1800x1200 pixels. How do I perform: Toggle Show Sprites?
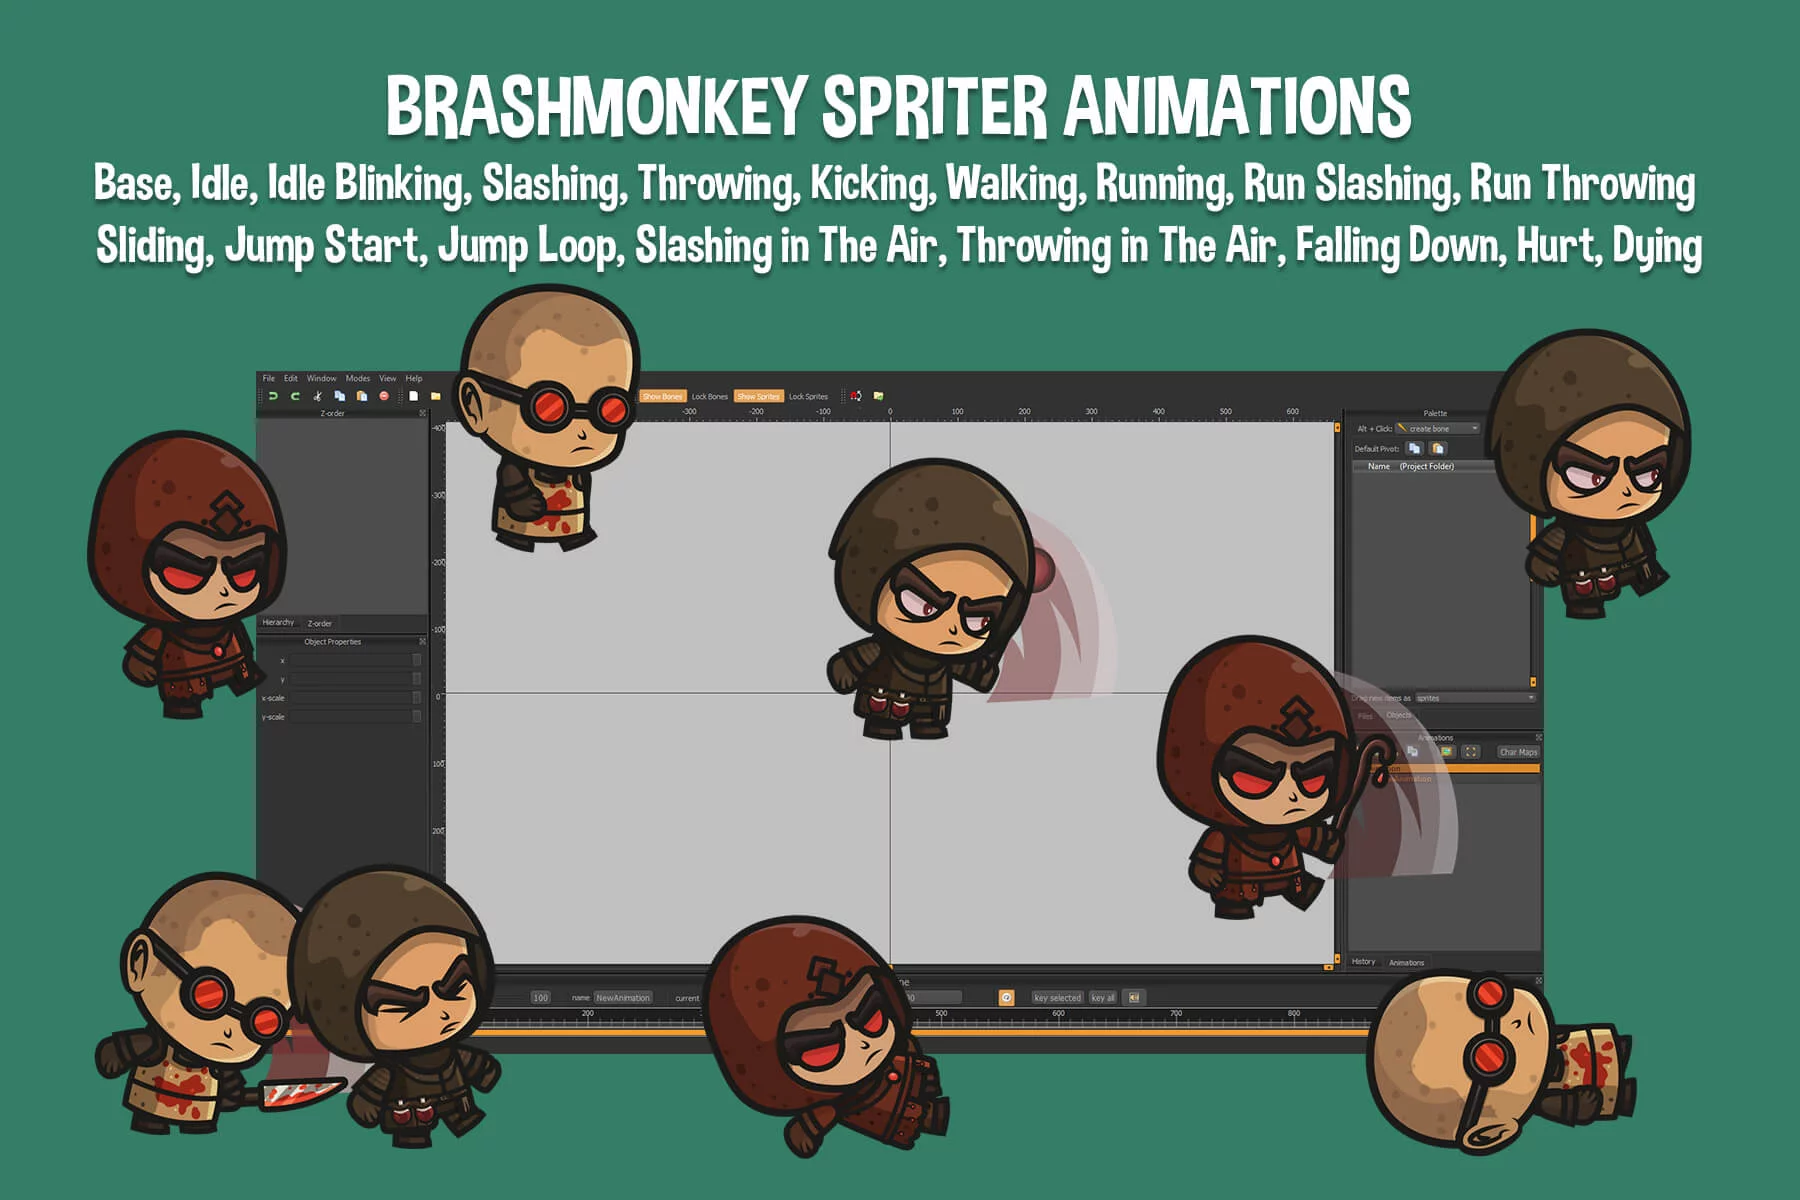click(758, 396)
